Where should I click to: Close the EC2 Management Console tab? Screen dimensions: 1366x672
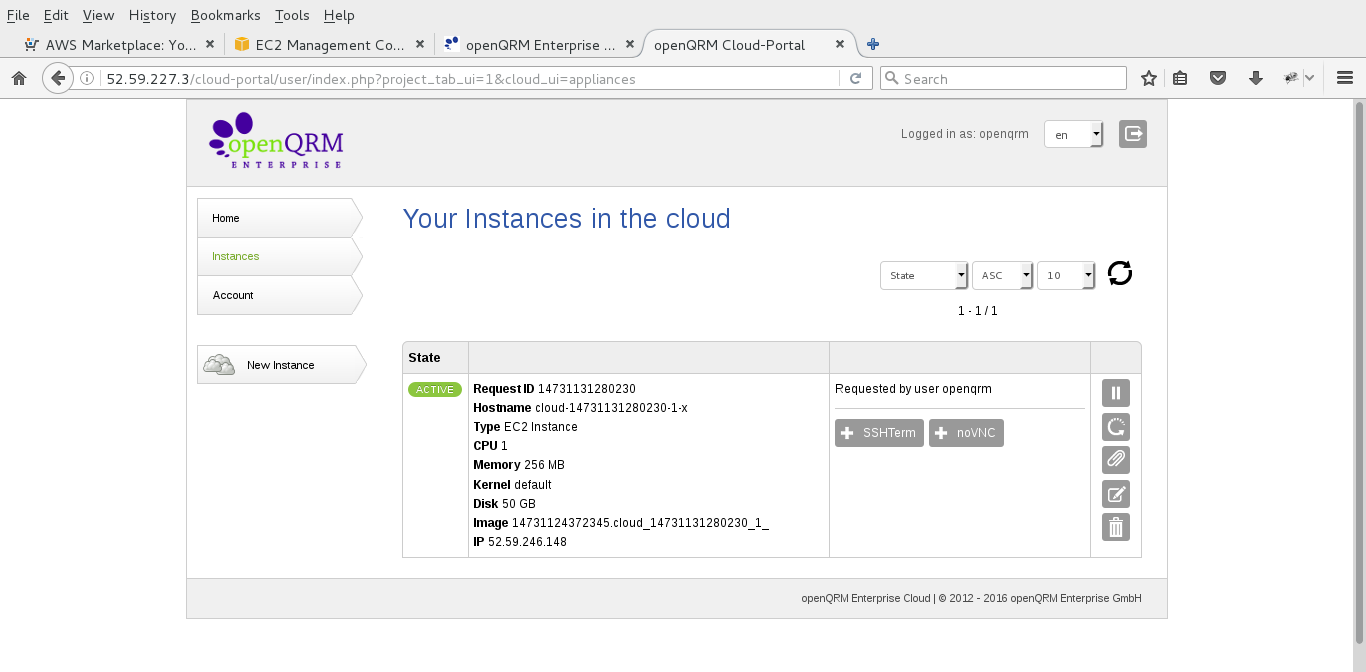pyautogui.click(x=420, y=44)
